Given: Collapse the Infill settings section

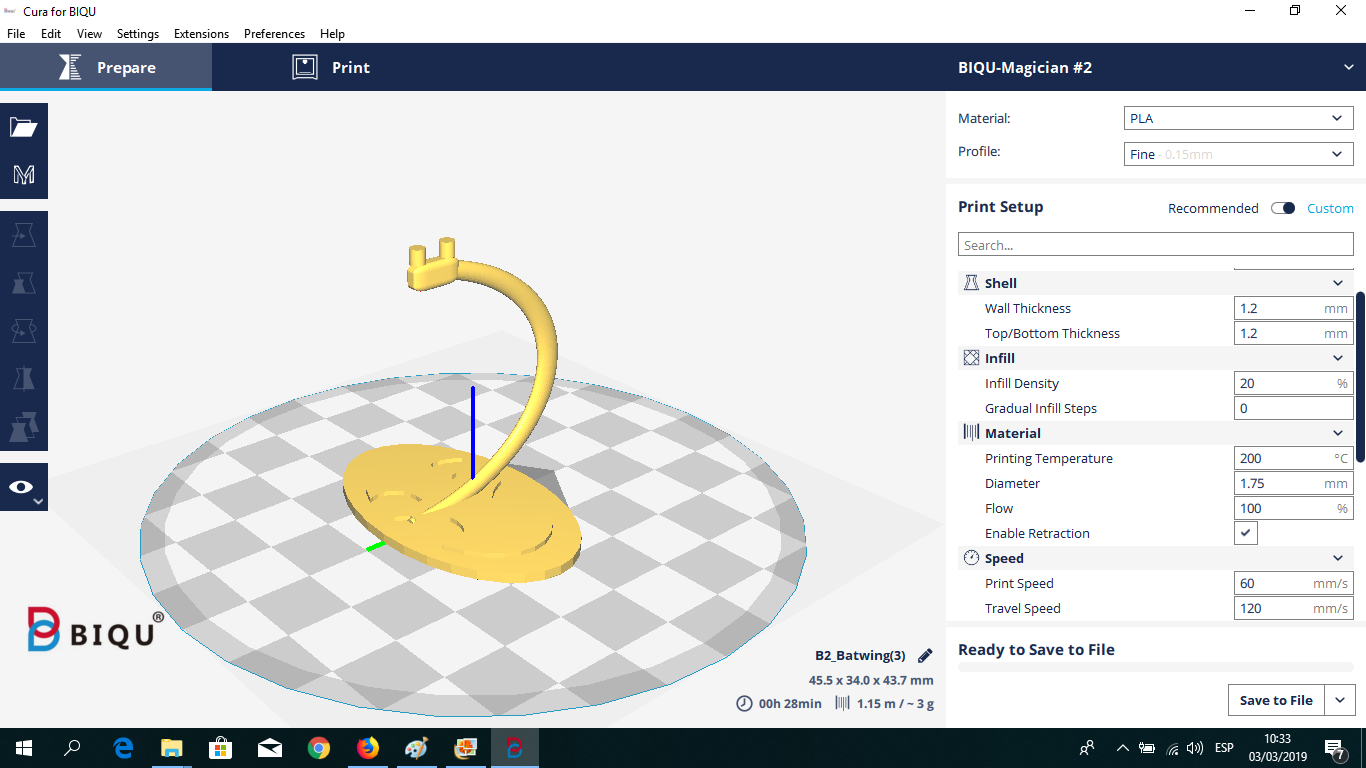Looking at the screenshot, I should pyautogui.click(x=1338, y=358).
